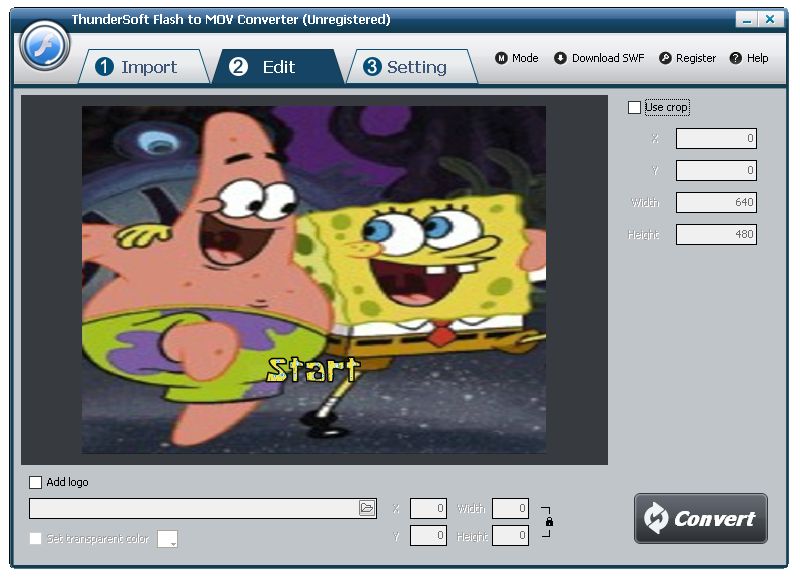The width and height of the screenshot is (800, 584).
Task: Click the Flash logo icon
Action: pos(44,47)
